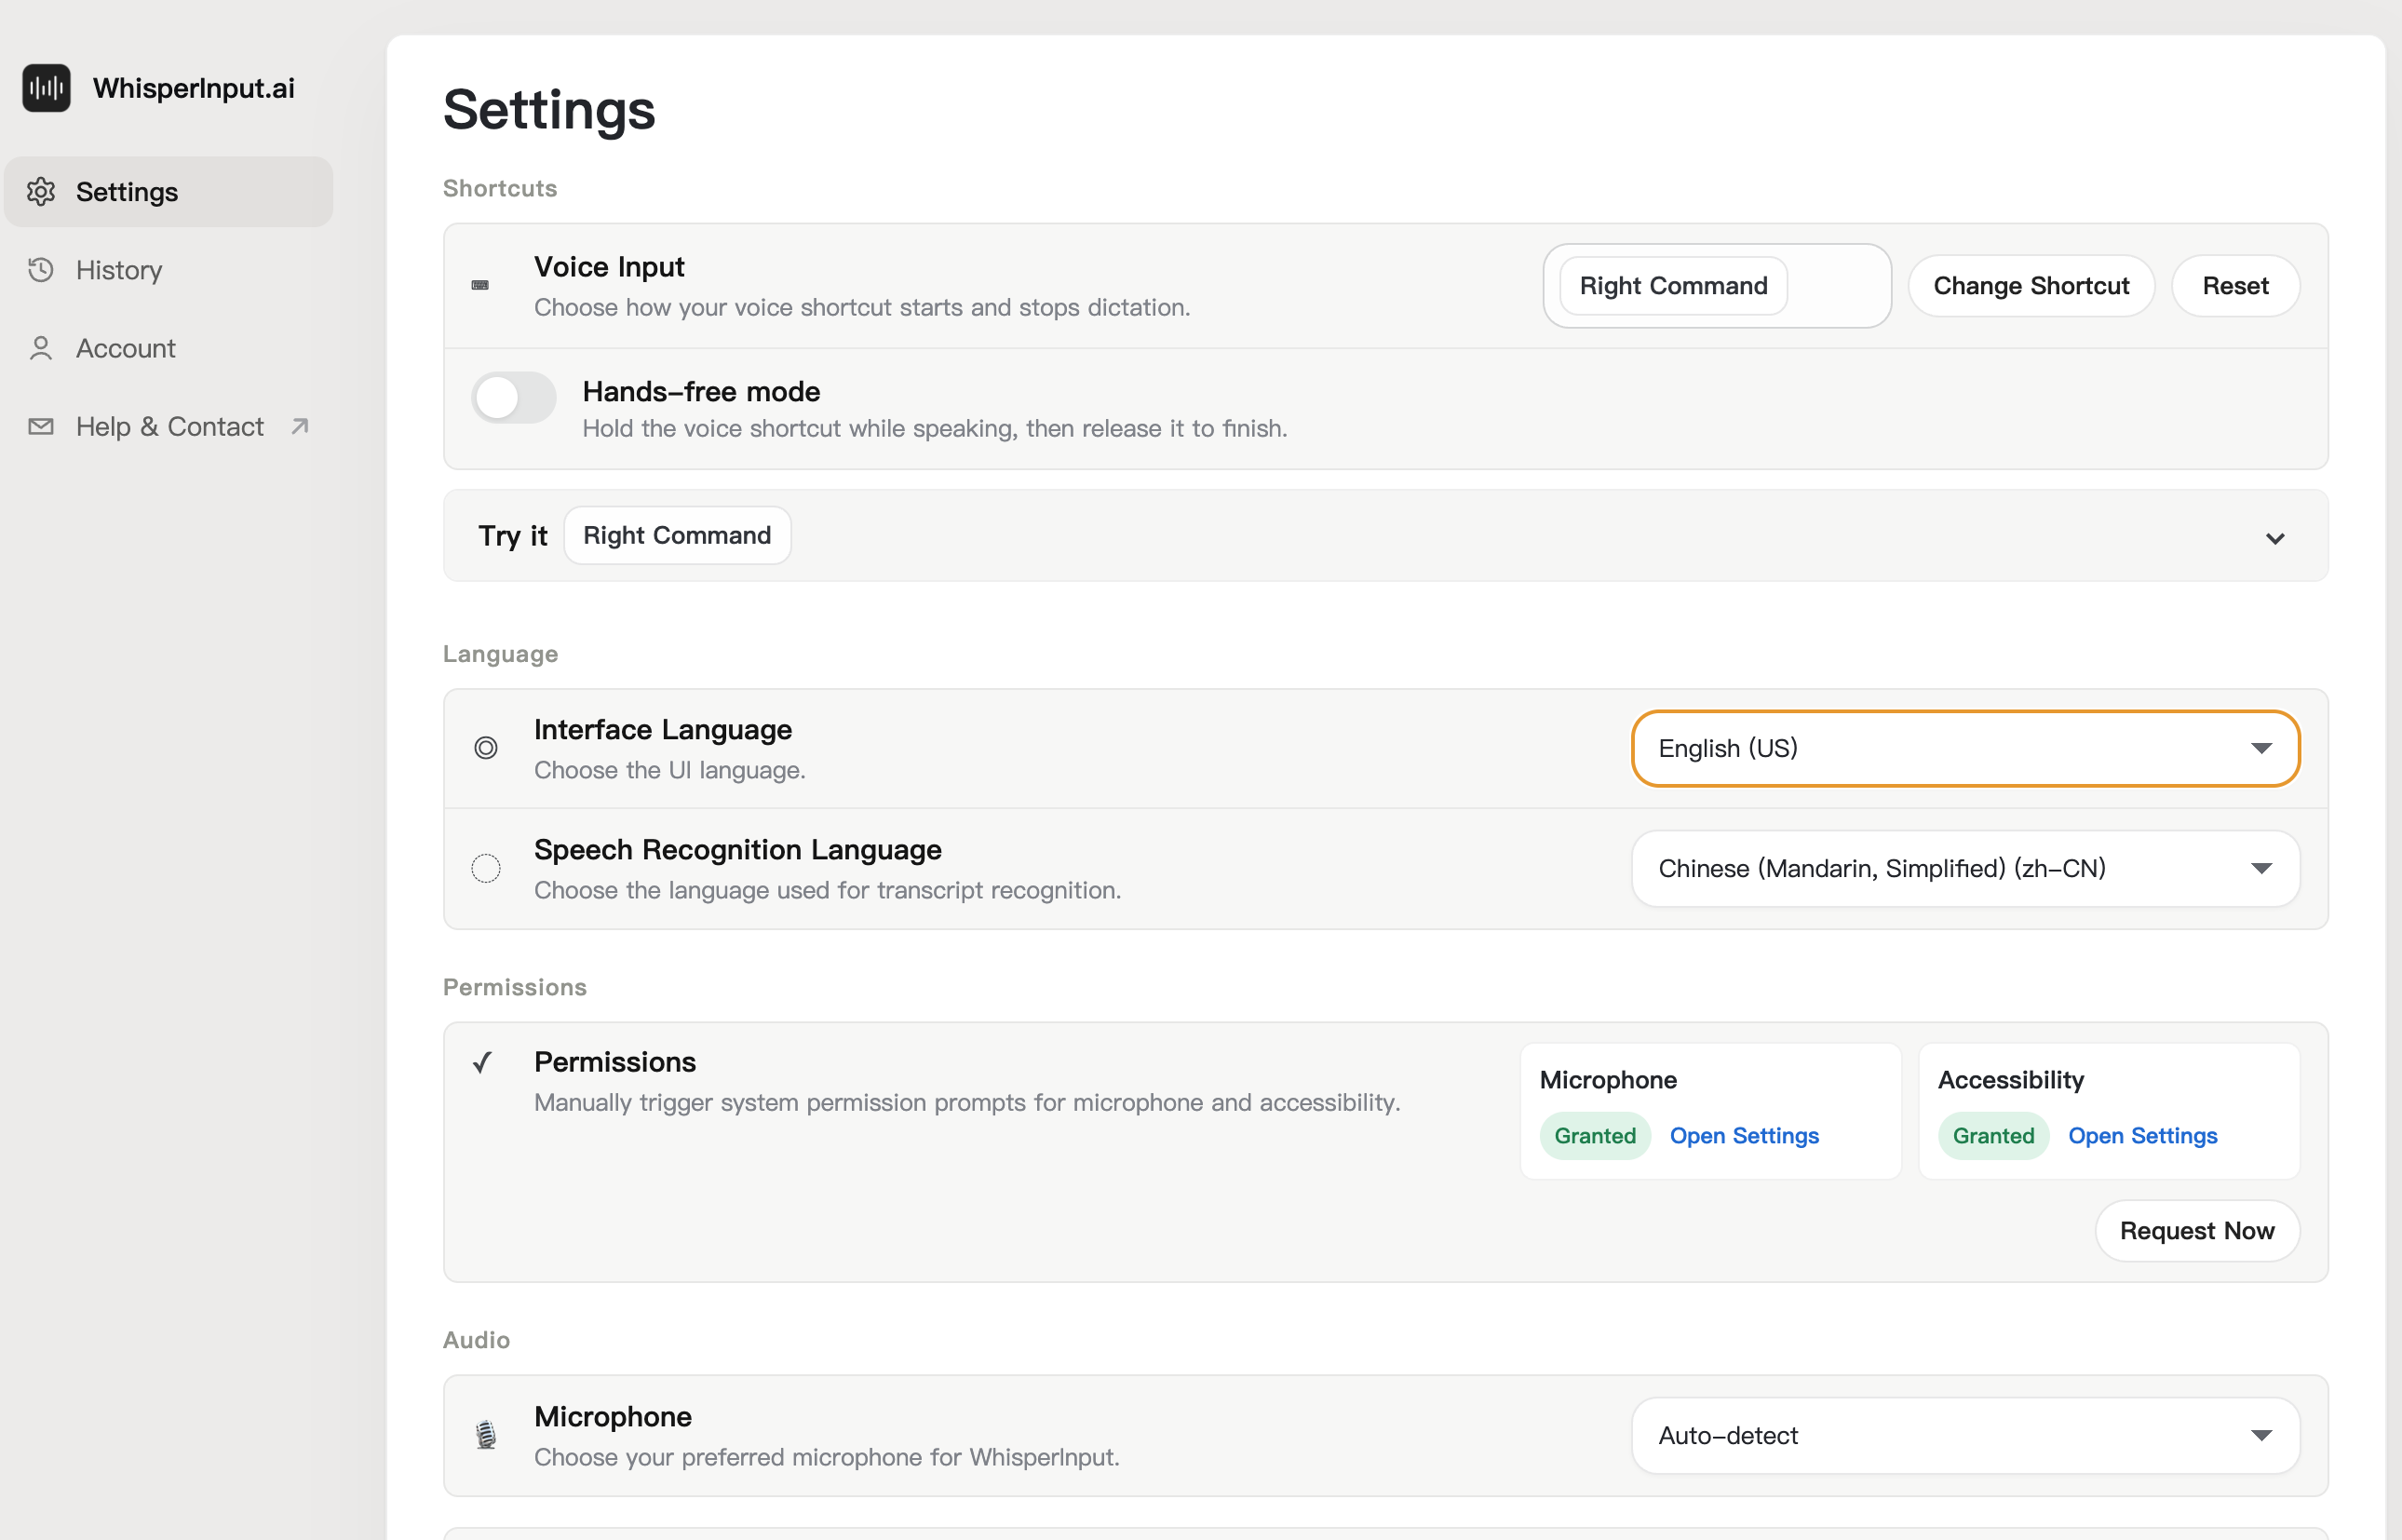This screenshot has width=2402, height=1540.
Task: Click the Settings page heading
Action: [x=549, y=109]
